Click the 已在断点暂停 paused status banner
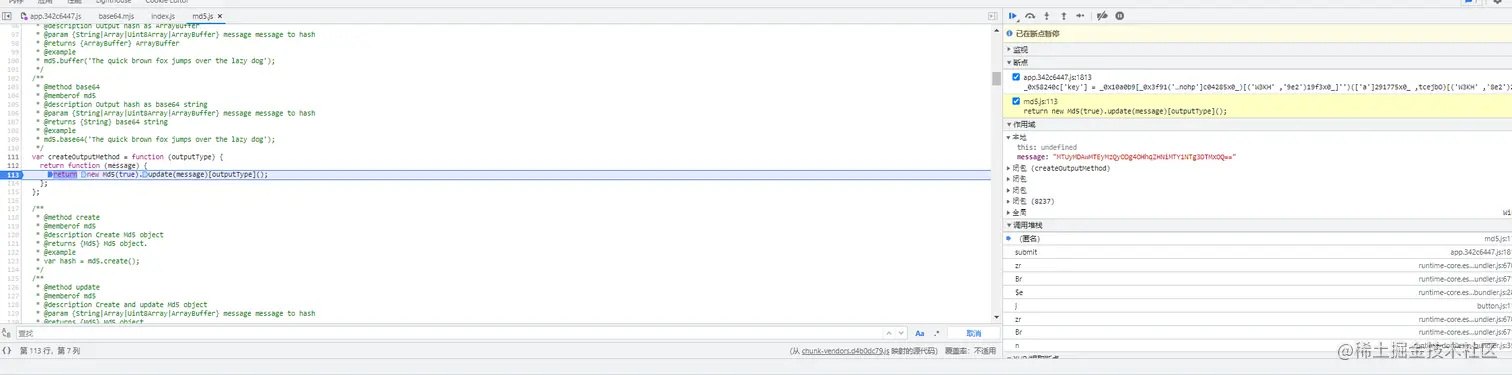 (1258, 33)
